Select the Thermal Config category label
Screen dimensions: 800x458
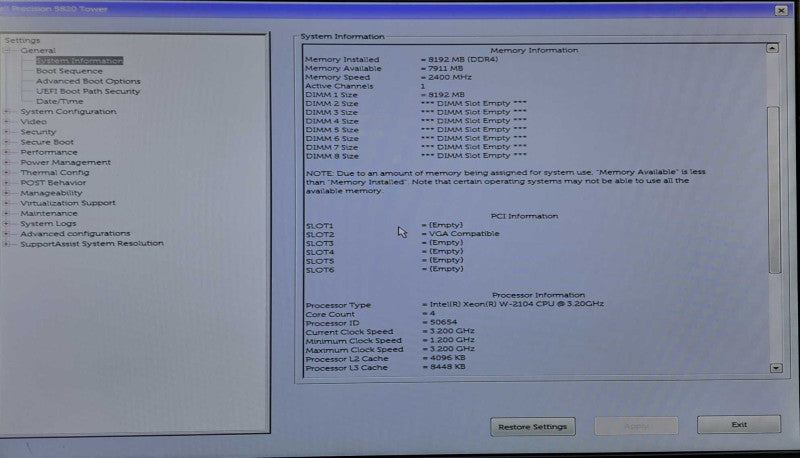pos(55,172)
